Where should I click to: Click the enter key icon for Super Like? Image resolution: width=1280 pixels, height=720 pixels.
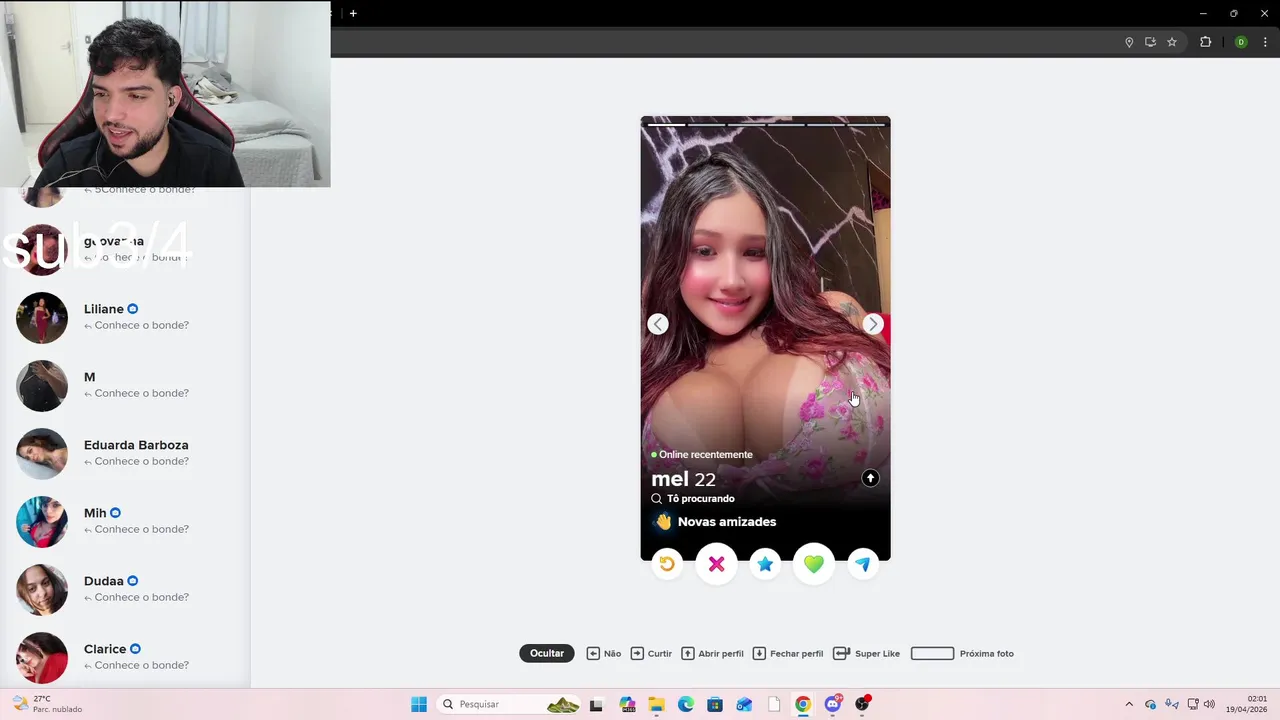(x=841, y=653)
